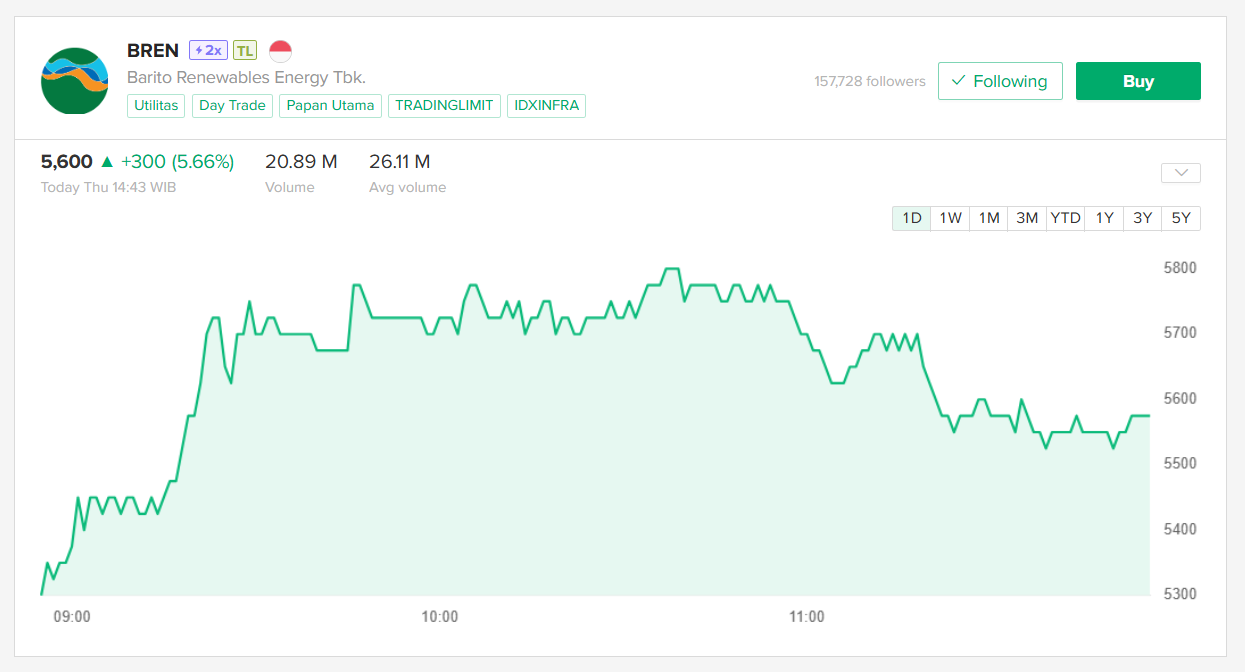Toggle the Following button off

pyautogui.click(x=999, y=81)
